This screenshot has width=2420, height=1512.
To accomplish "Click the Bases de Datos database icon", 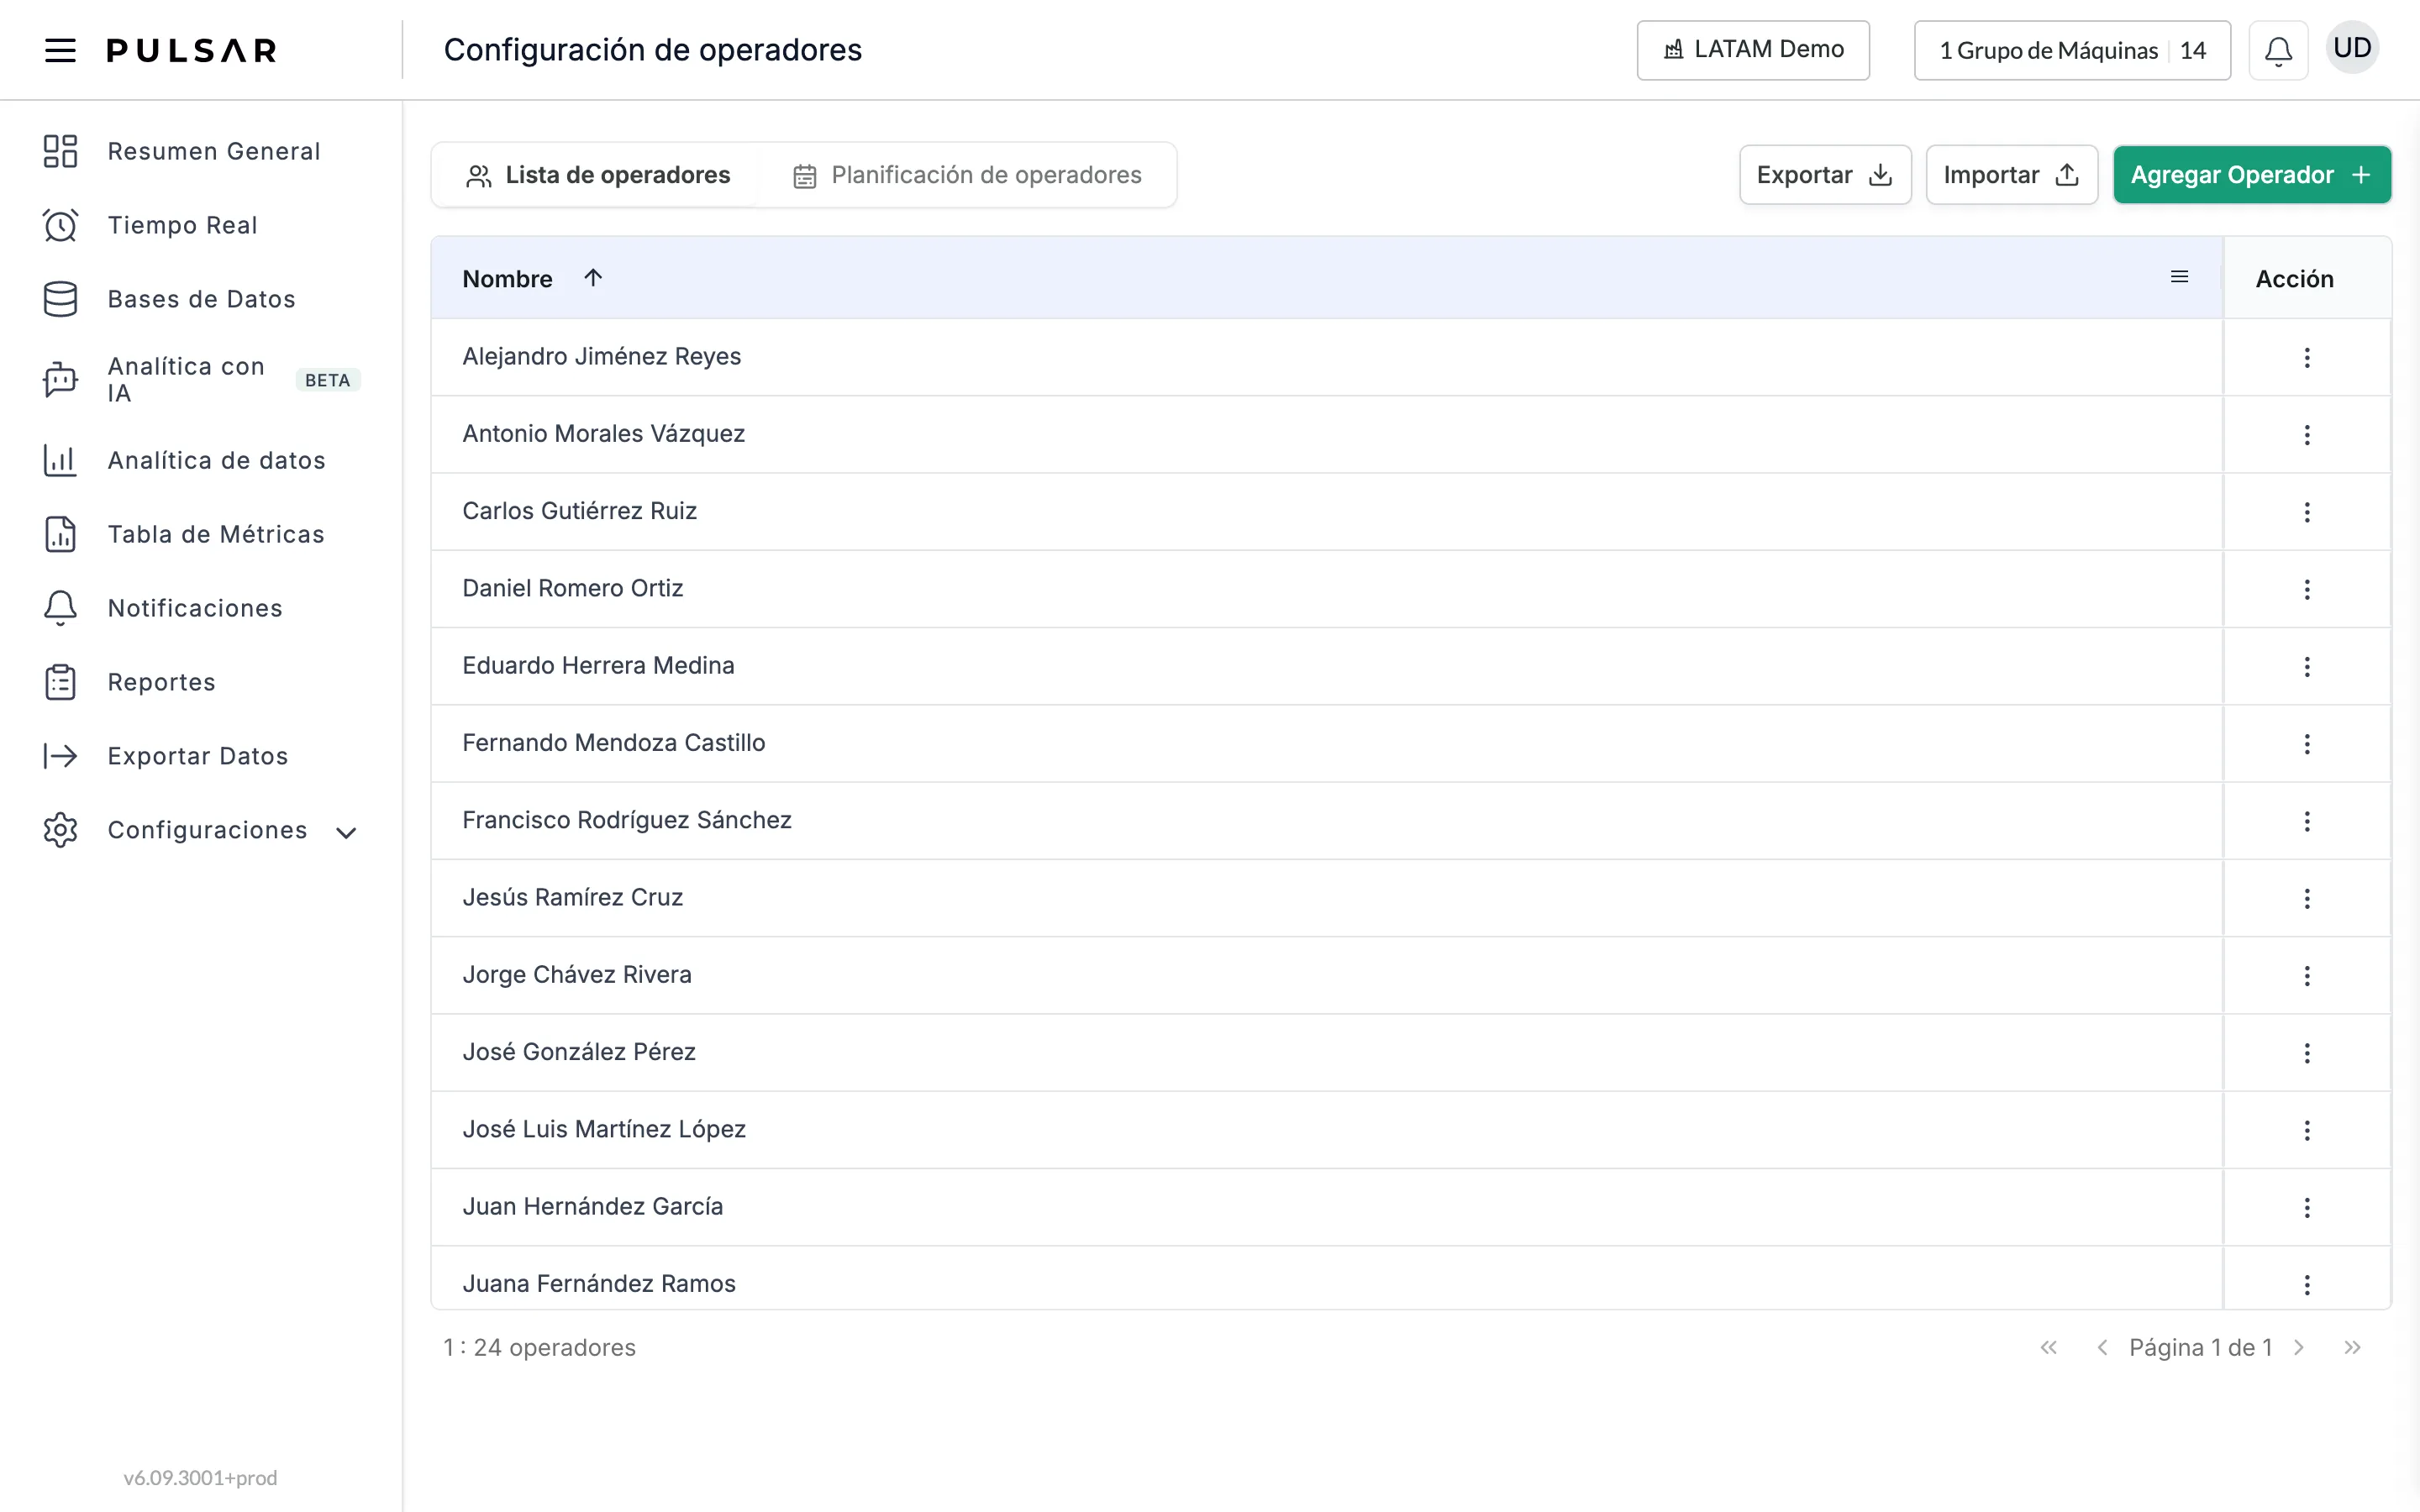I will [x=60, y=299].
